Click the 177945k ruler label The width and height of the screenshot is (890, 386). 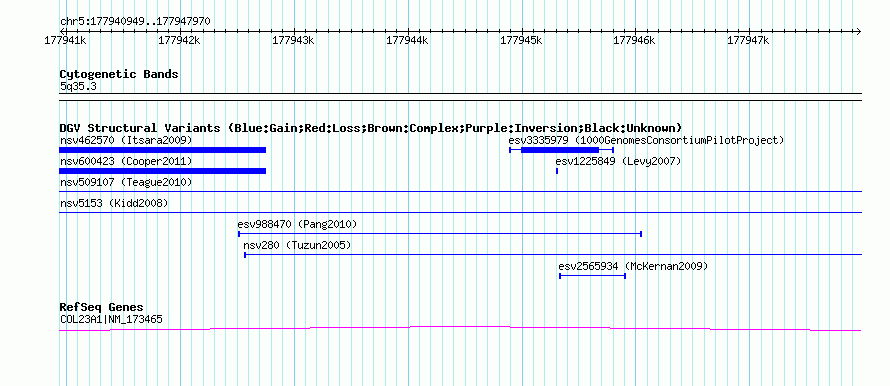[x=521, y=40]
